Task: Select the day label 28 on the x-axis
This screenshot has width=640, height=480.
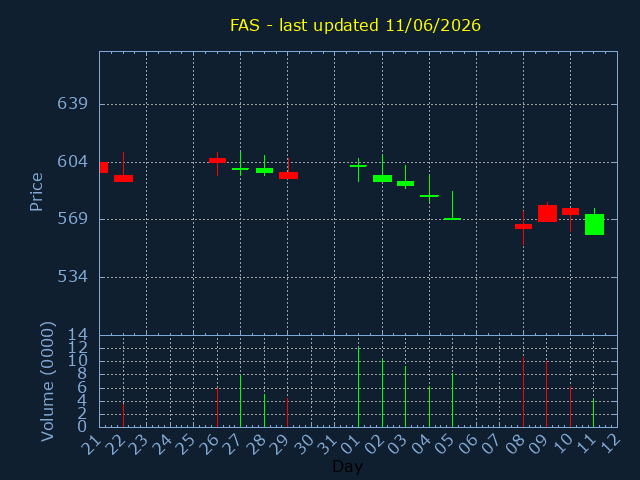Action: point(256,444)
